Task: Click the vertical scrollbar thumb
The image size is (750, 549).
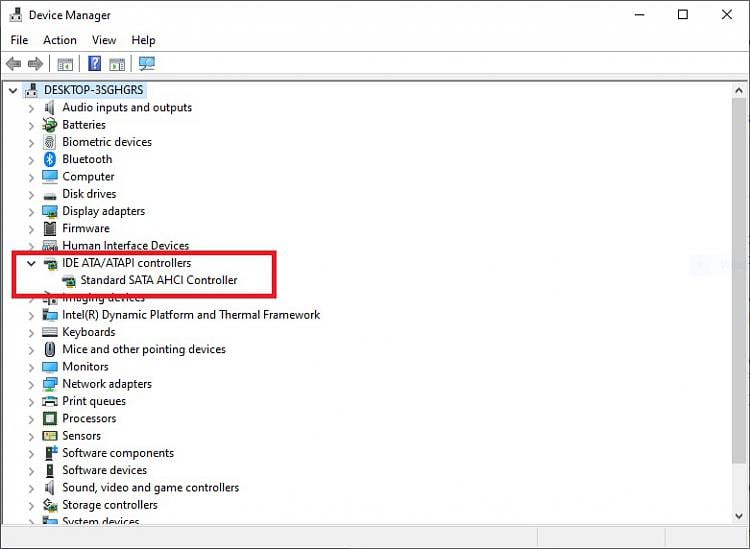Action: coord(739,280)
